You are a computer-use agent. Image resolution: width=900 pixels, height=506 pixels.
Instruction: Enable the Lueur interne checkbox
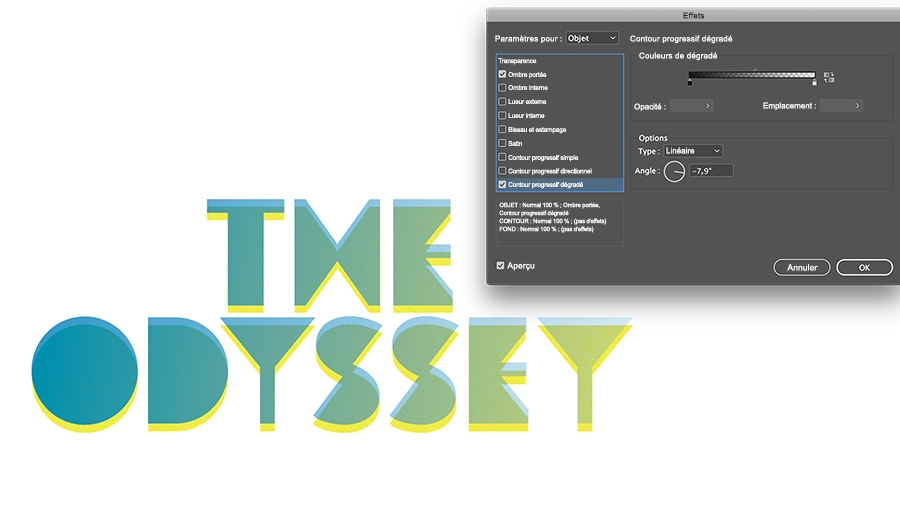(502, 115)
